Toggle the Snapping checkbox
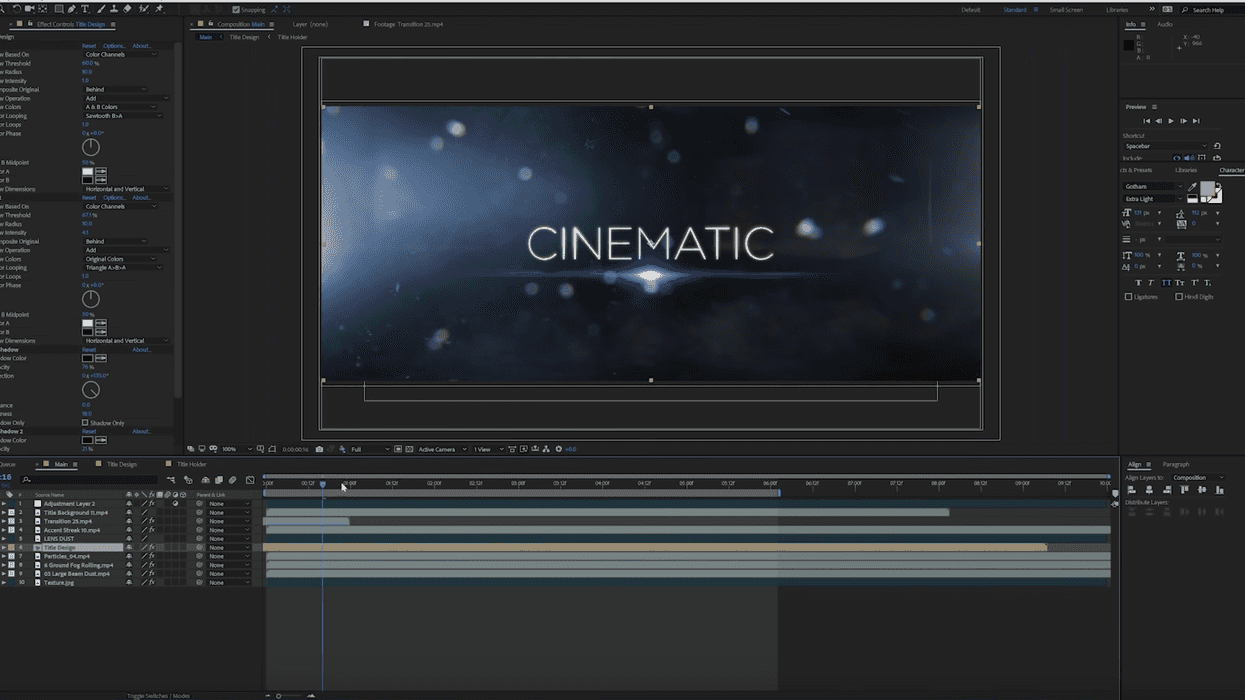 pos(235,10)
